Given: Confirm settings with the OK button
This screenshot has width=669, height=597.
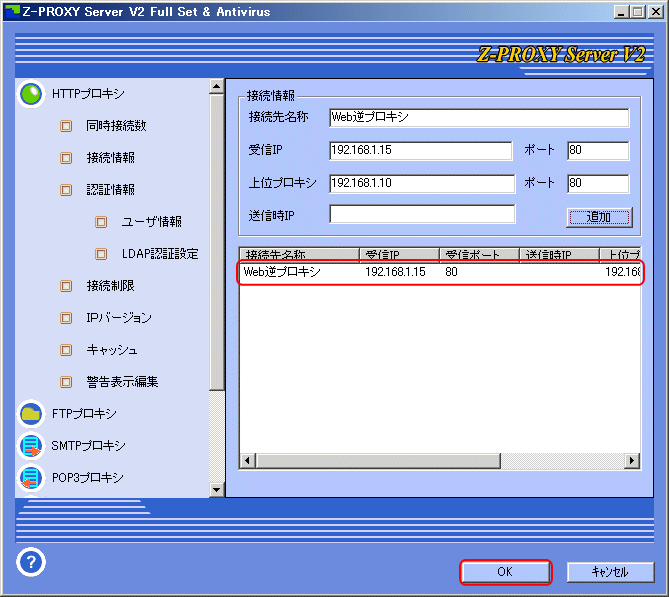Looking at the screenshot, I should [x=505, y=572].
